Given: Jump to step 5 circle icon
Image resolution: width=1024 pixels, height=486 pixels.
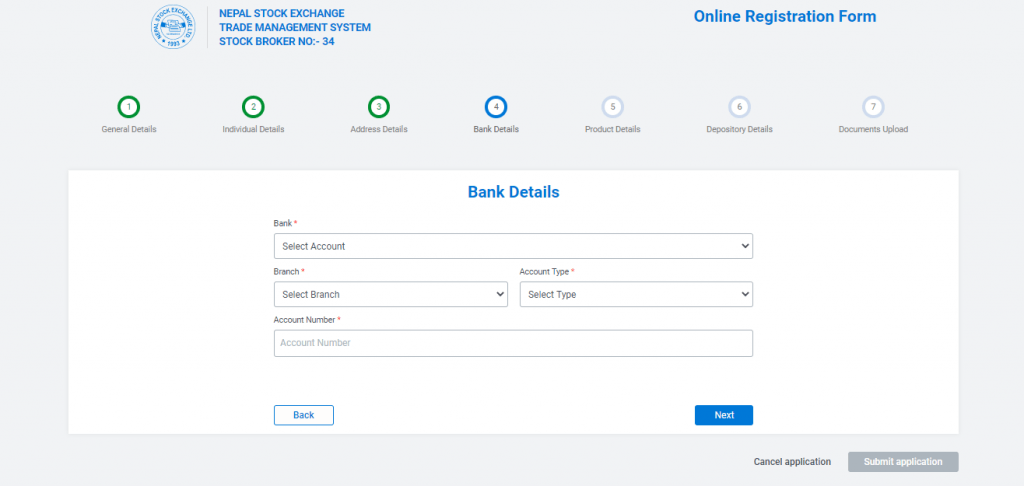Looking at the screenshot, I should pyautogui.click(x=612, y=107).
